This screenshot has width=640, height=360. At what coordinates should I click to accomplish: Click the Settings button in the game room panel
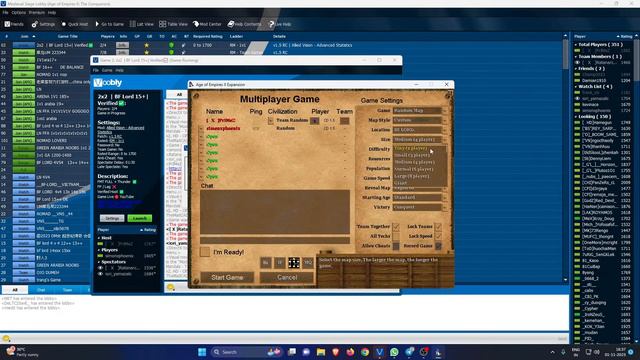pyautogui.click(x=112, y=218)
